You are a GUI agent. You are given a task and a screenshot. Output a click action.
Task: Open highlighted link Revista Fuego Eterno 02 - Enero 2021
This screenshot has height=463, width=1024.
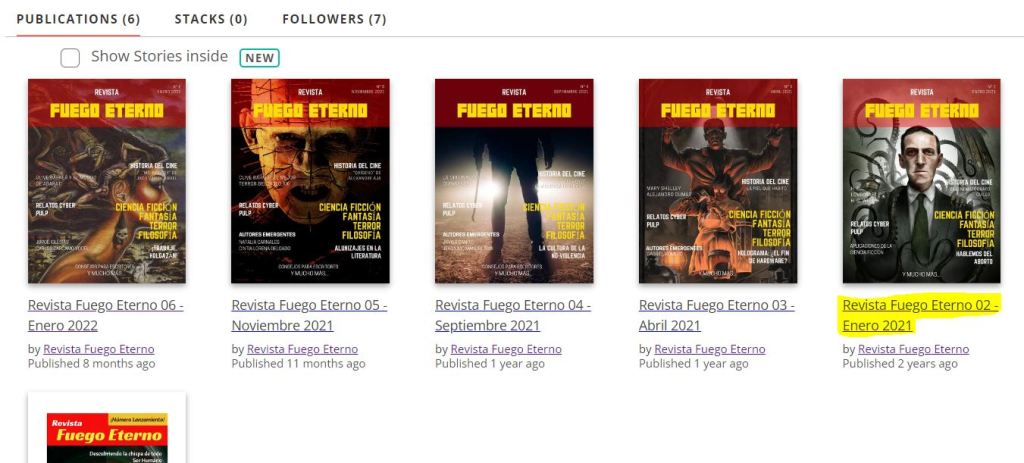pyautogui.click(x=921, y=315)
